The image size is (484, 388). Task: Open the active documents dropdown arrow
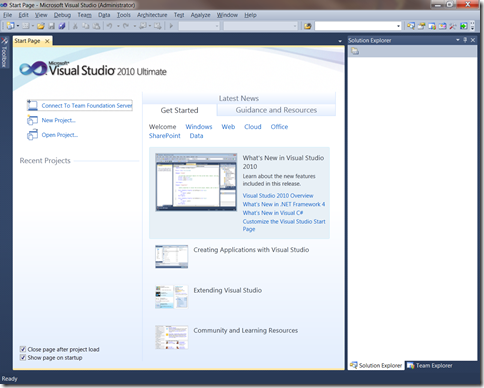[340, 41]
